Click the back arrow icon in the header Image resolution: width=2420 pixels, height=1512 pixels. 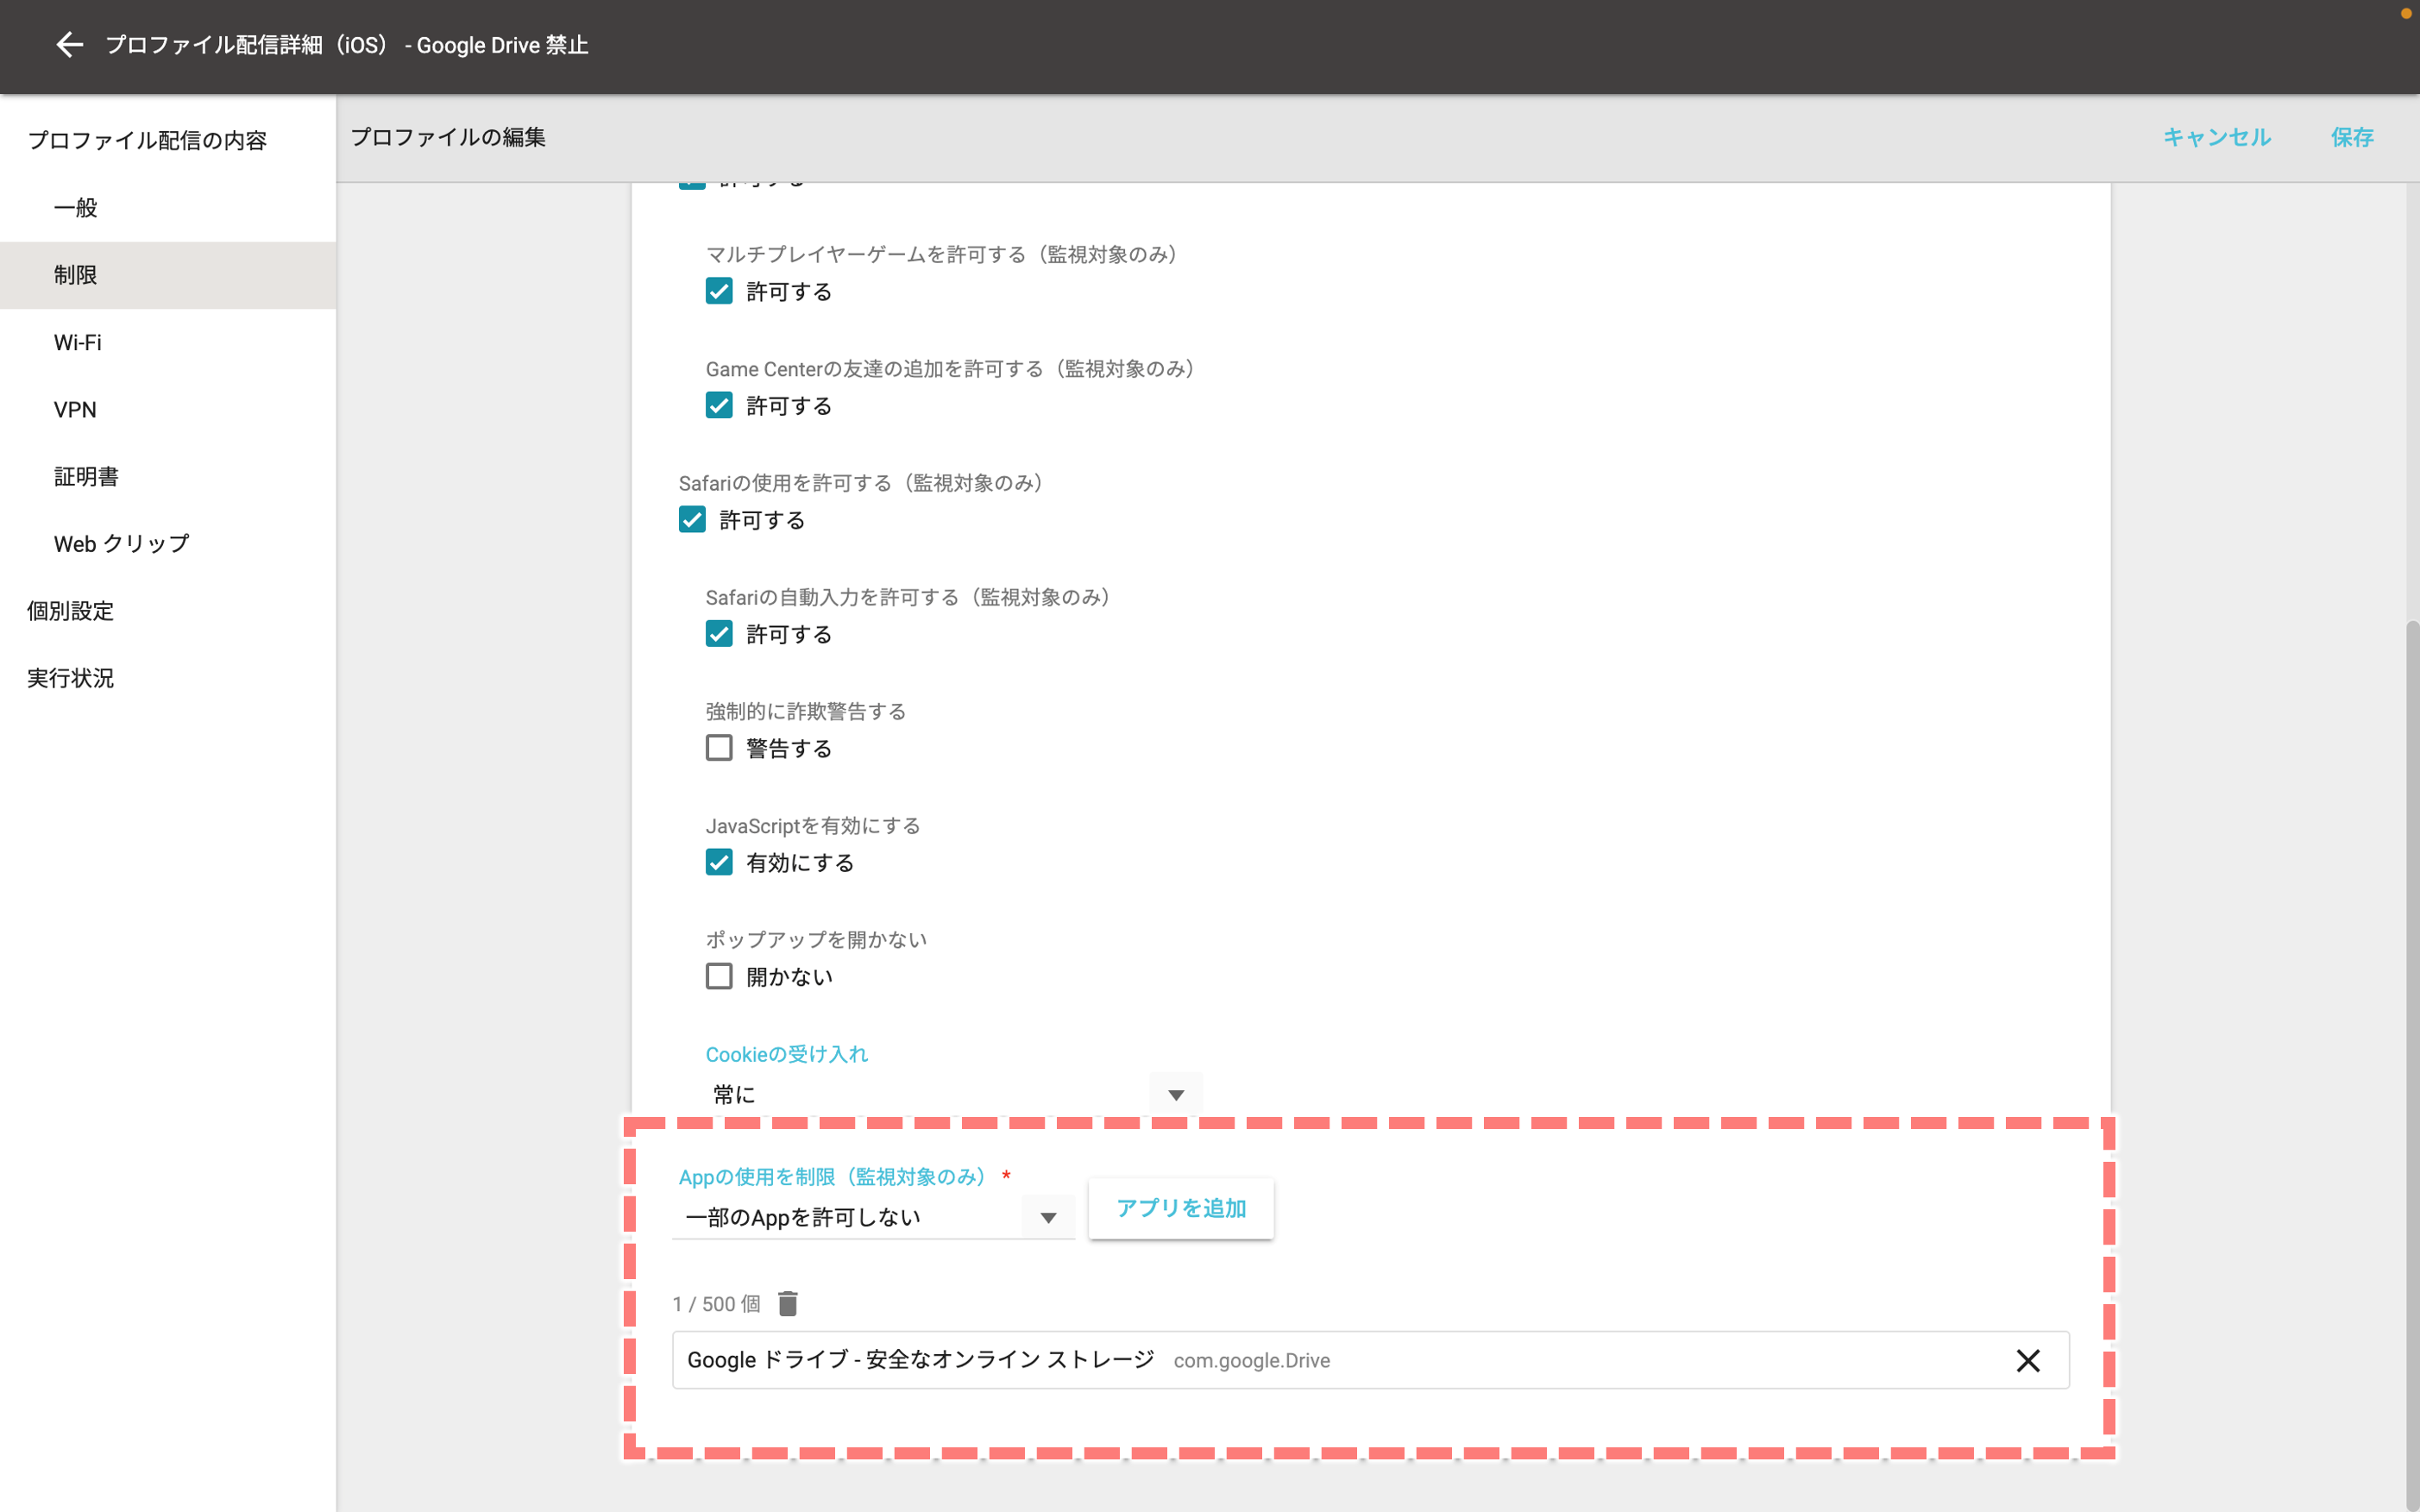[69, 45]
